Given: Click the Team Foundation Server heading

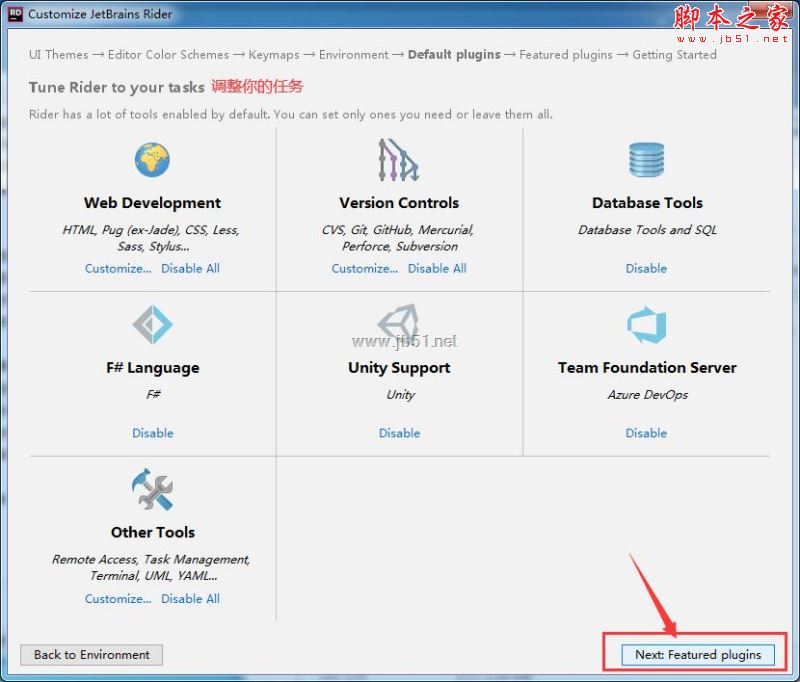Looking at the screenshot, I should [x=647, y=368].
